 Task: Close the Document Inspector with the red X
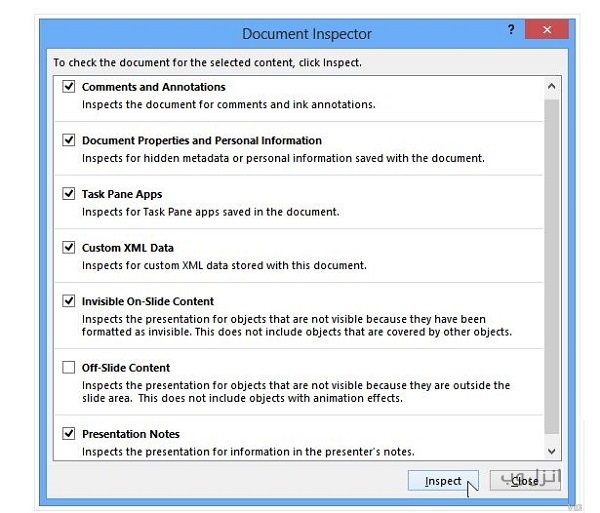pyautogui.click(x=547, y=32)
